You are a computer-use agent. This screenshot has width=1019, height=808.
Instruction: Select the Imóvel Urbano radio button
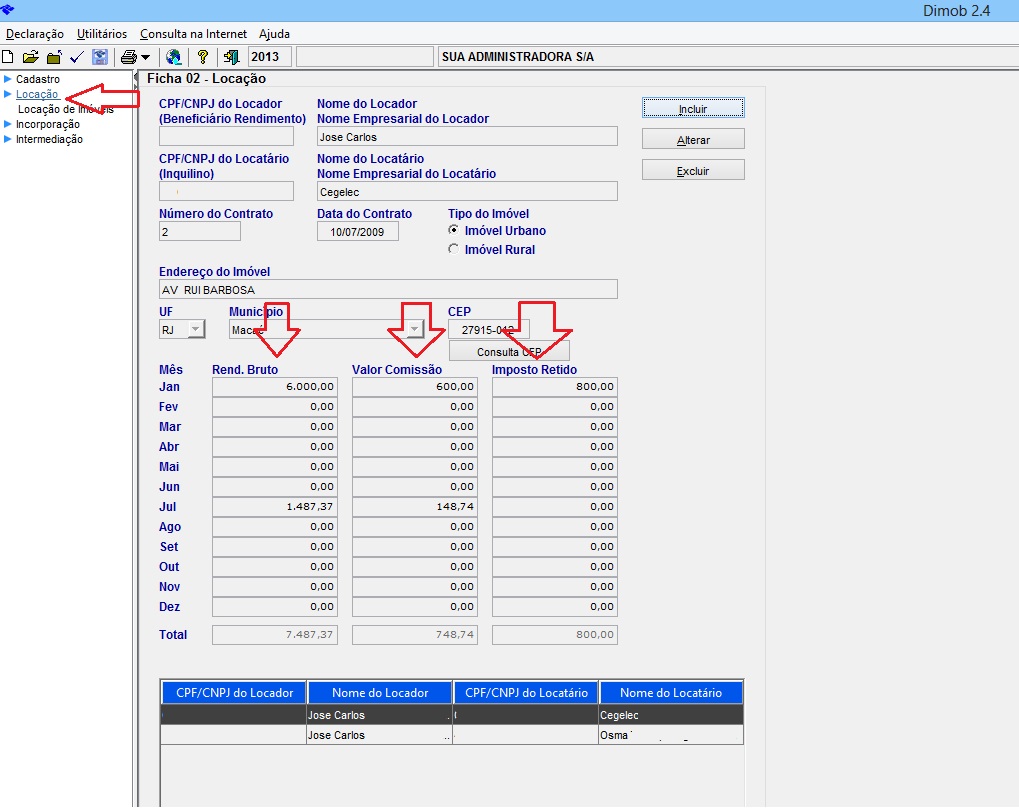454,230
